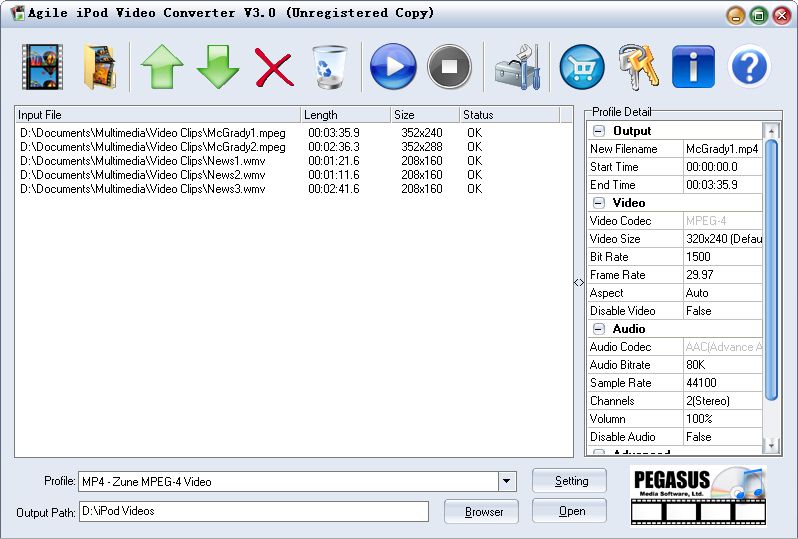This screenshot has width=798, height=539.
Task: Select the News1.wmv file row
Action: click(293, 161)
